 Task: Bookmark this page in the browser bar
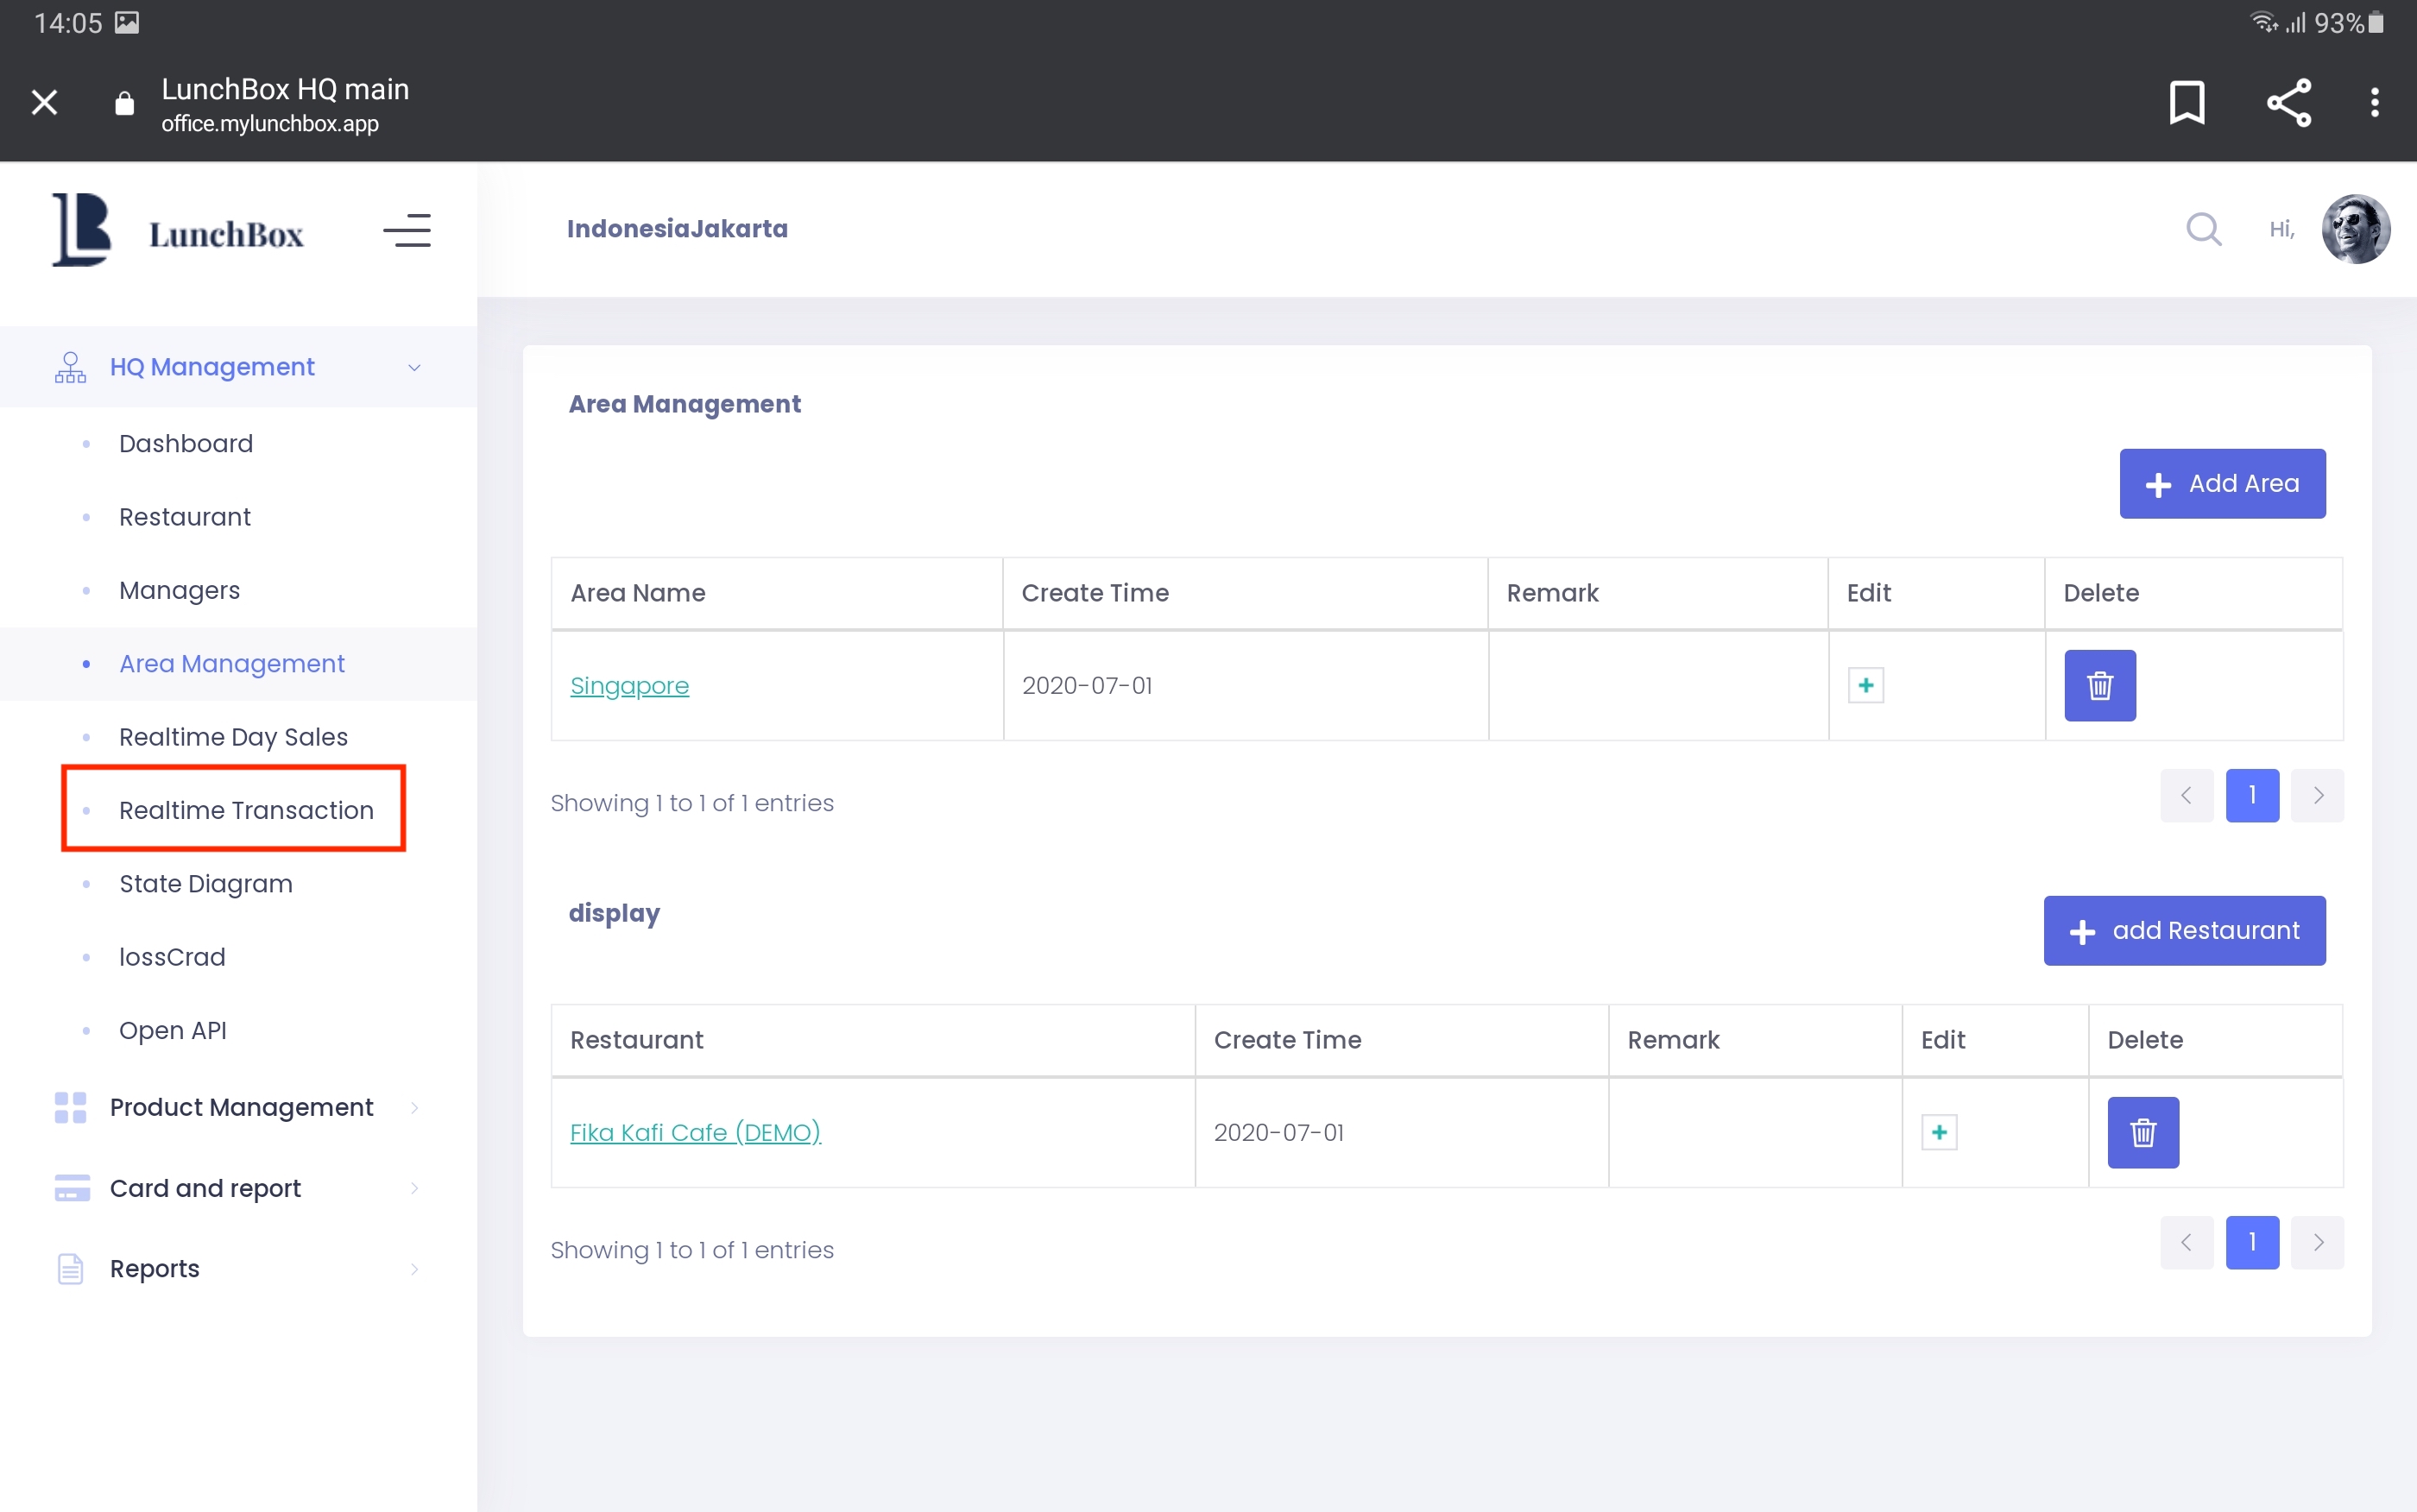pyautogui.click(x=2186, y=102)
